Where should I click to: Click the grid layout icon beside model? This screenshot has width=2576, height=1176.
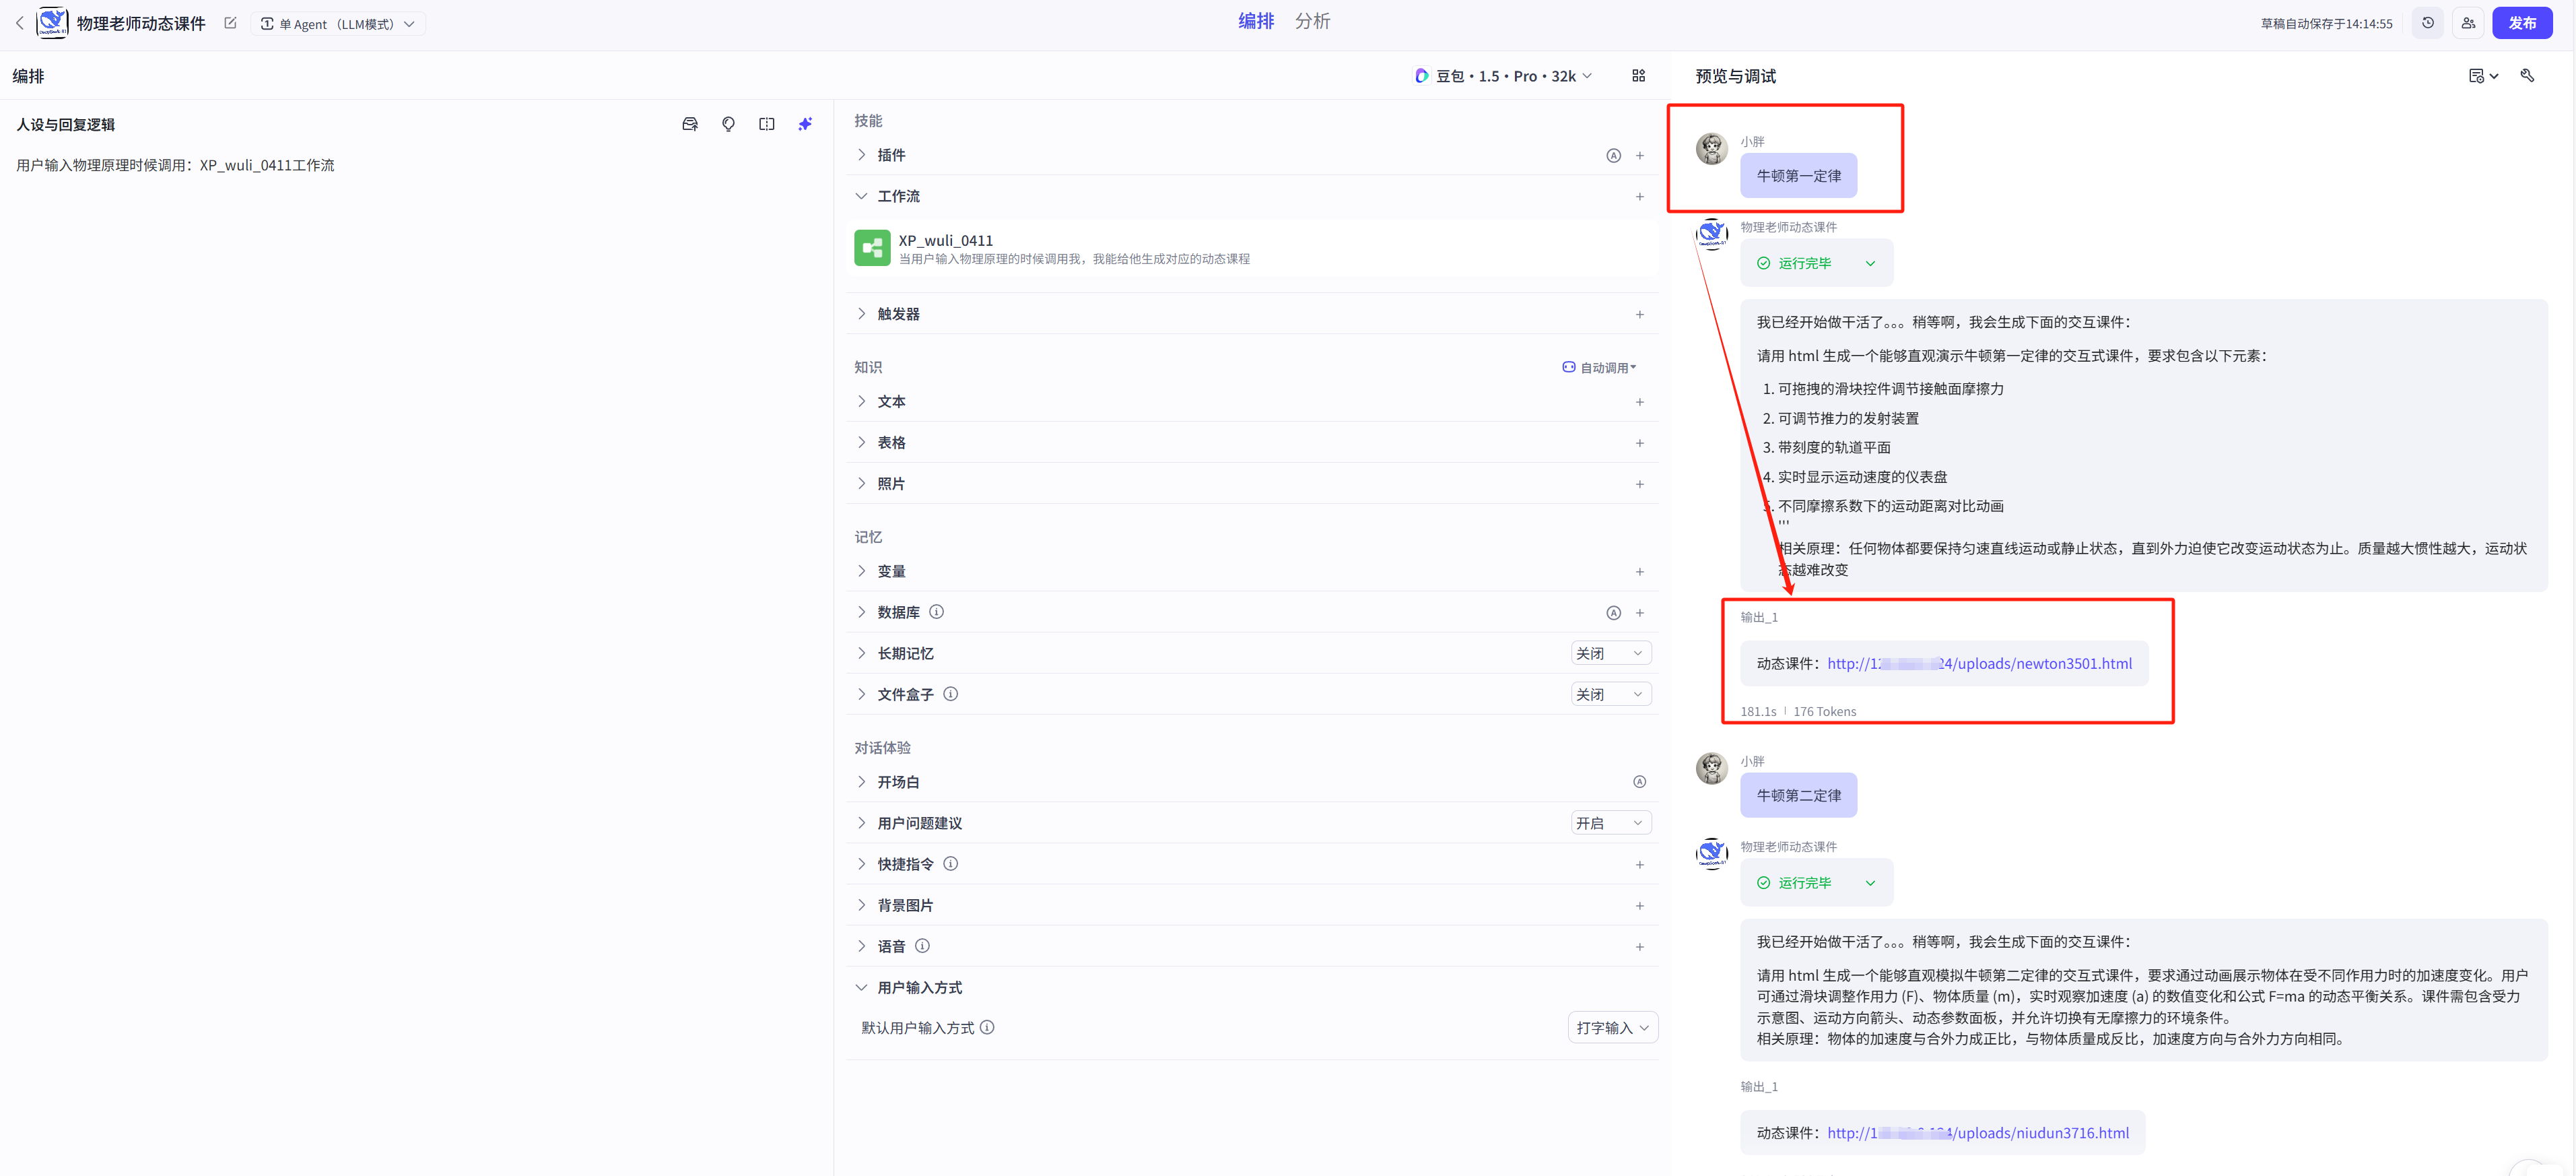[1638, 76]
